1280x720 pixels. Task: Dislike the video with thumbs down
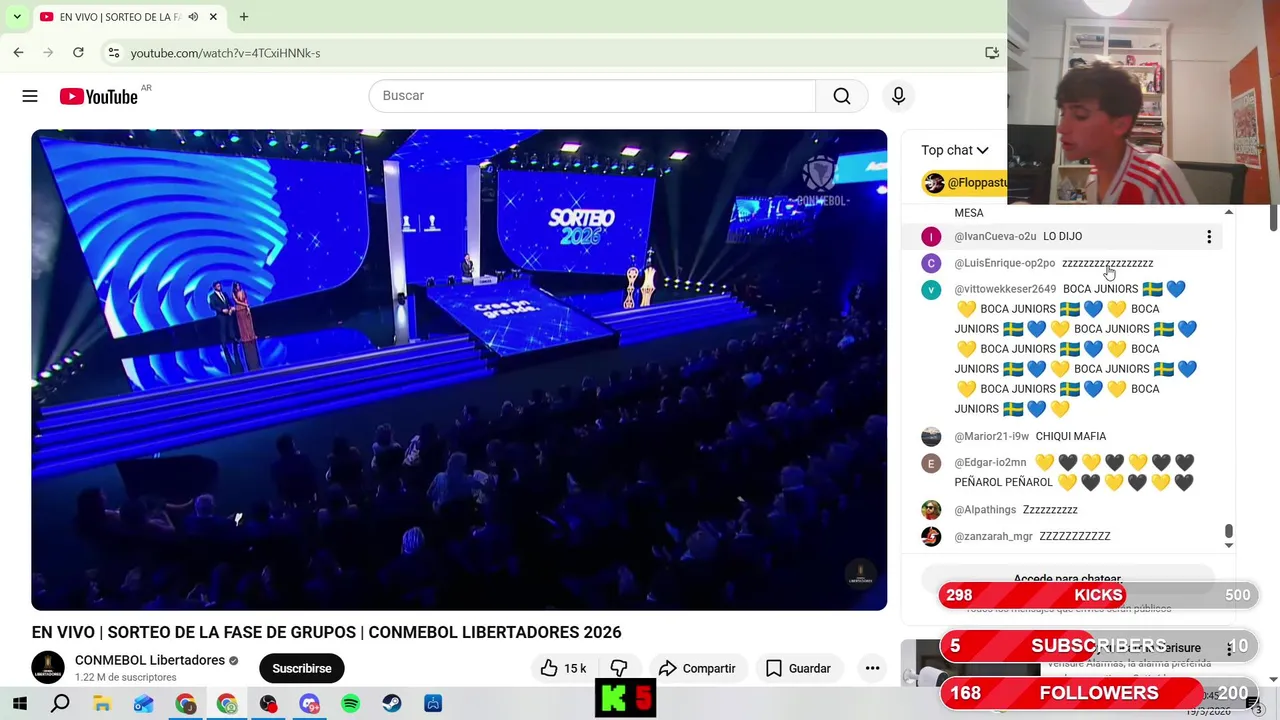pos(619,668)
